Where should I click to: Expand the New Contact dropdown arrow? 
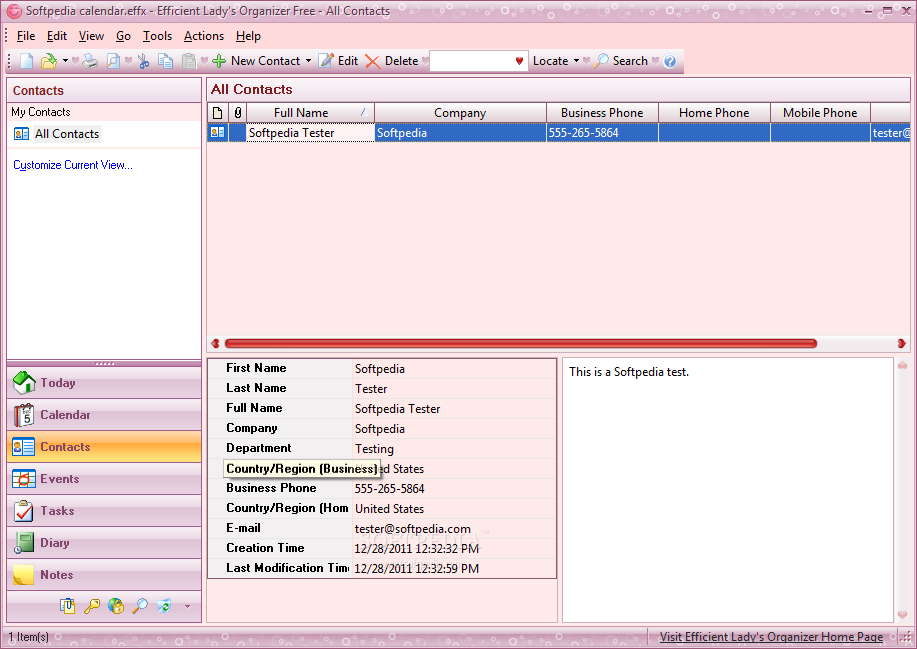tap(309, 61)
